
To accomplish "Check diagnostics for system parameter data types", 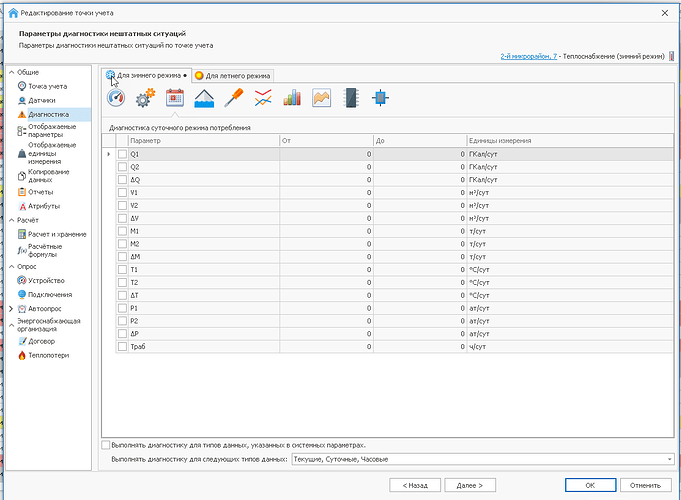I will 107,444.
